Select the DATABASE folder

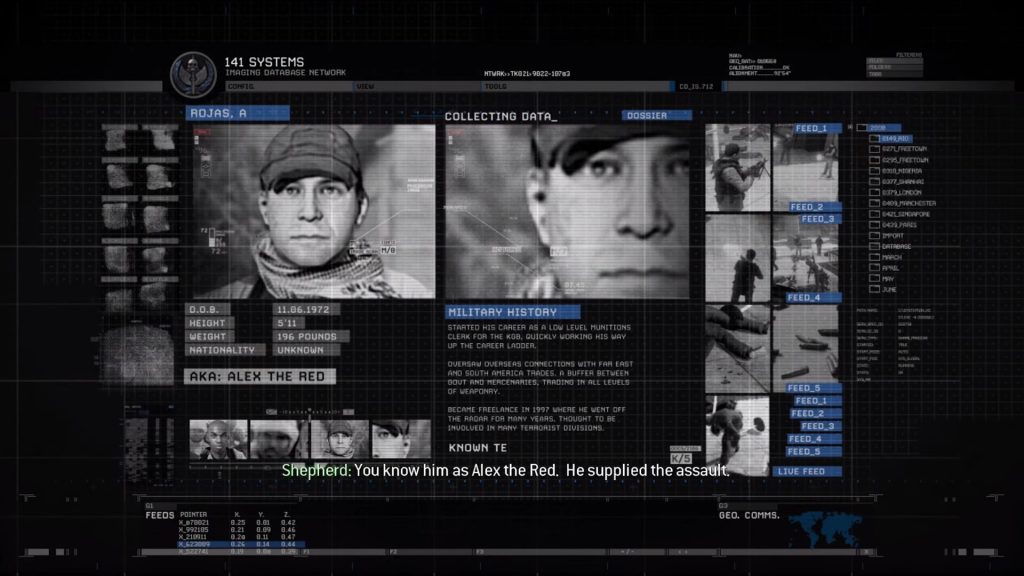(x=896, y=247)
